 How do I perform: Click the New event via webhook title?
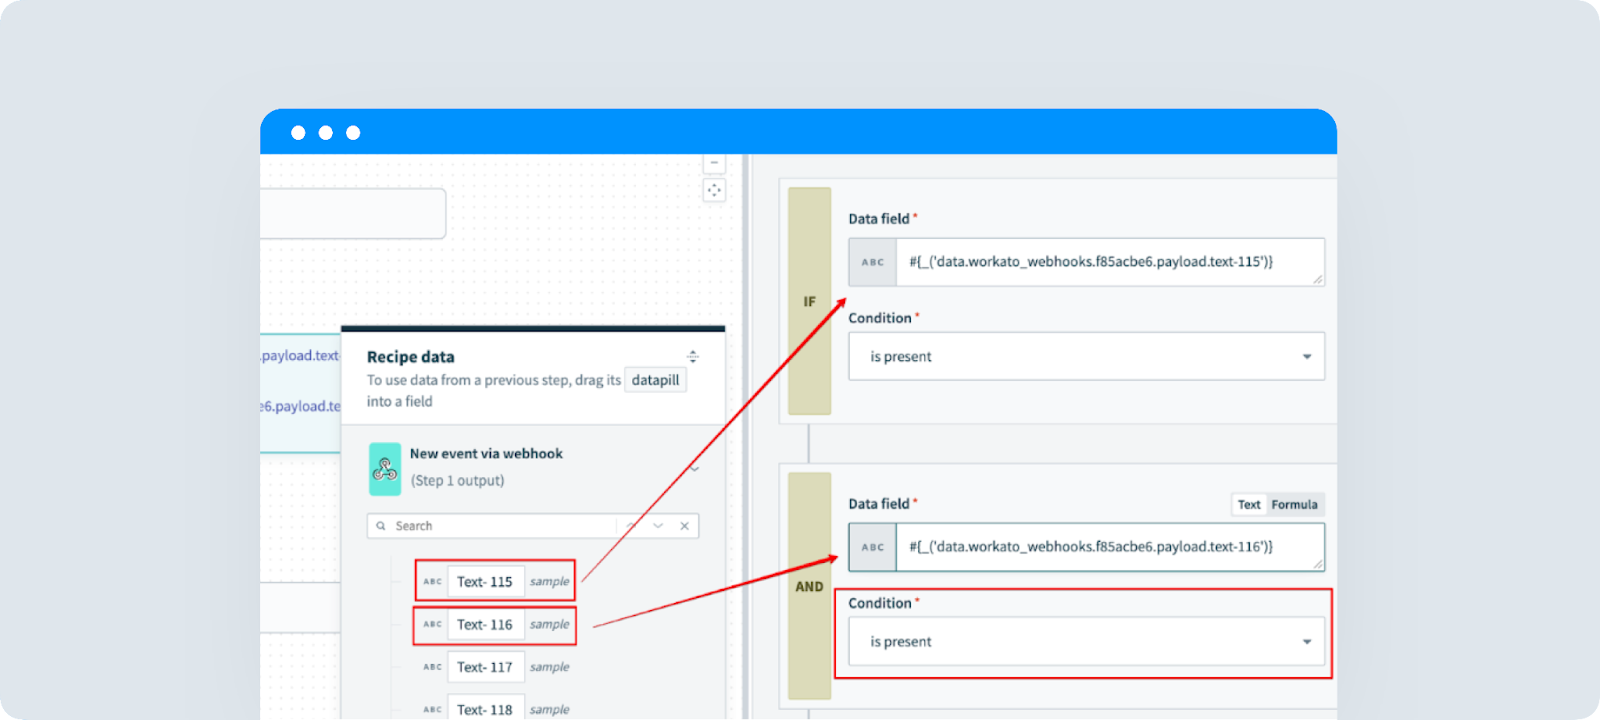pyautogui.click(x=486, y=454)
